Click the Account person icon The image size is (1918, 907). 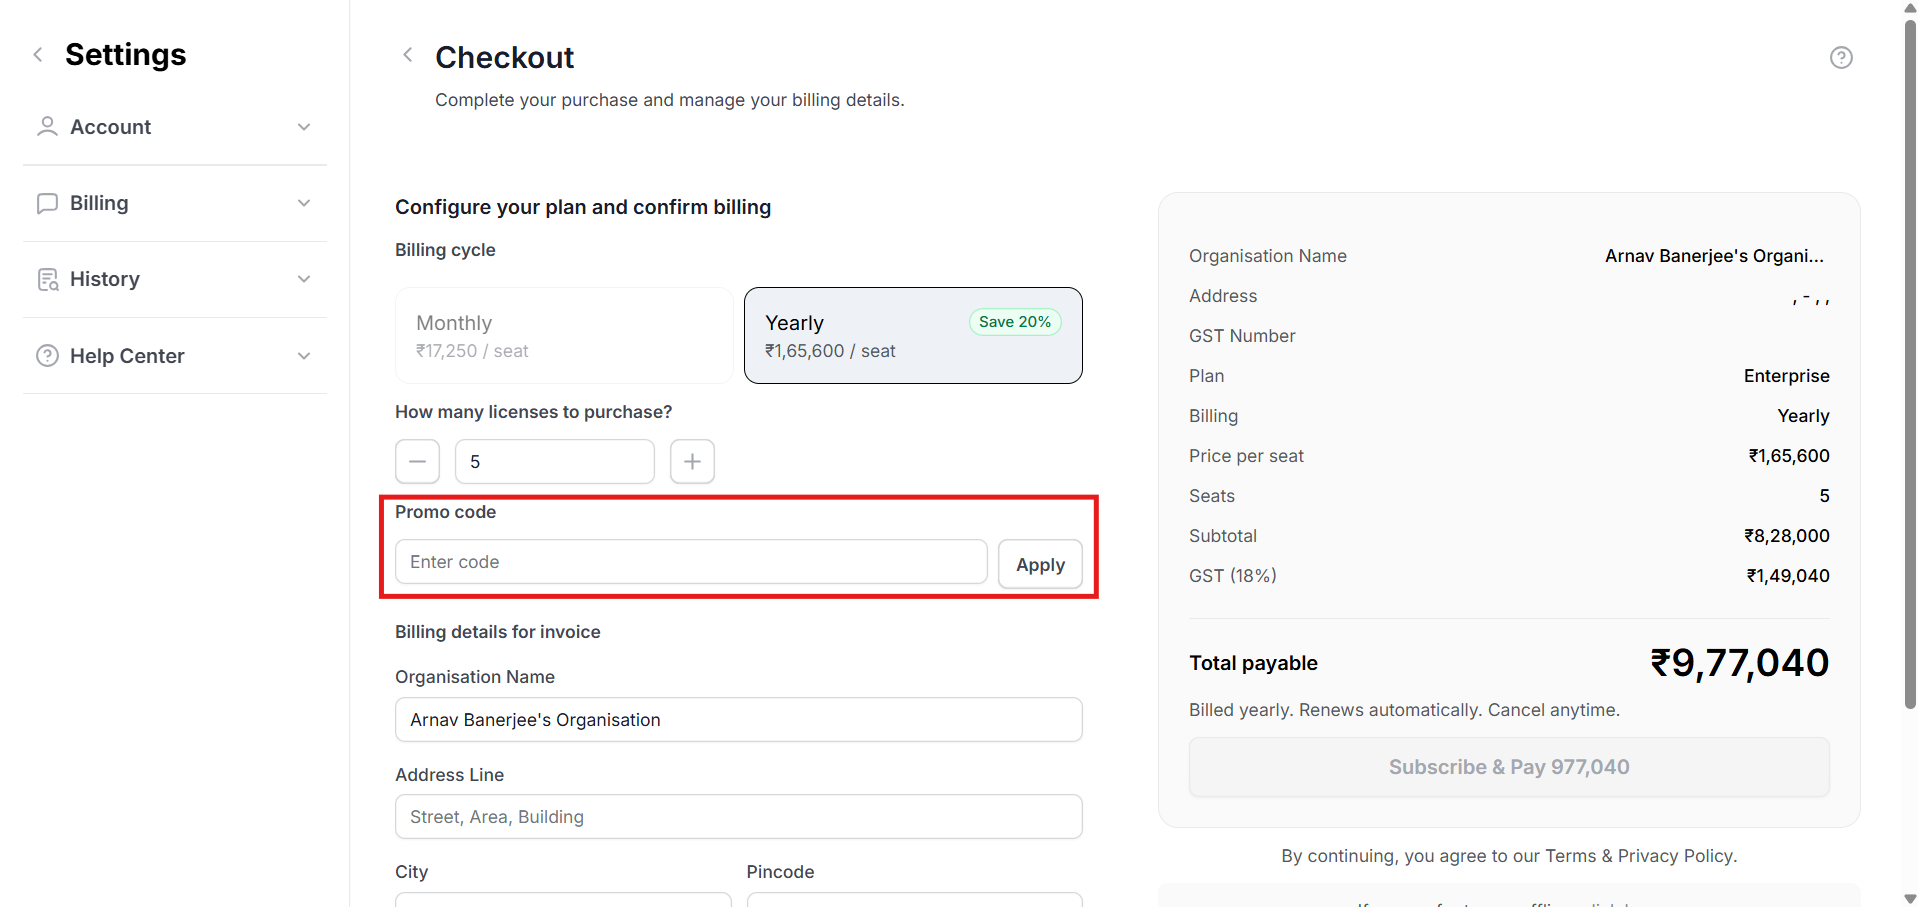pos(47,127)
